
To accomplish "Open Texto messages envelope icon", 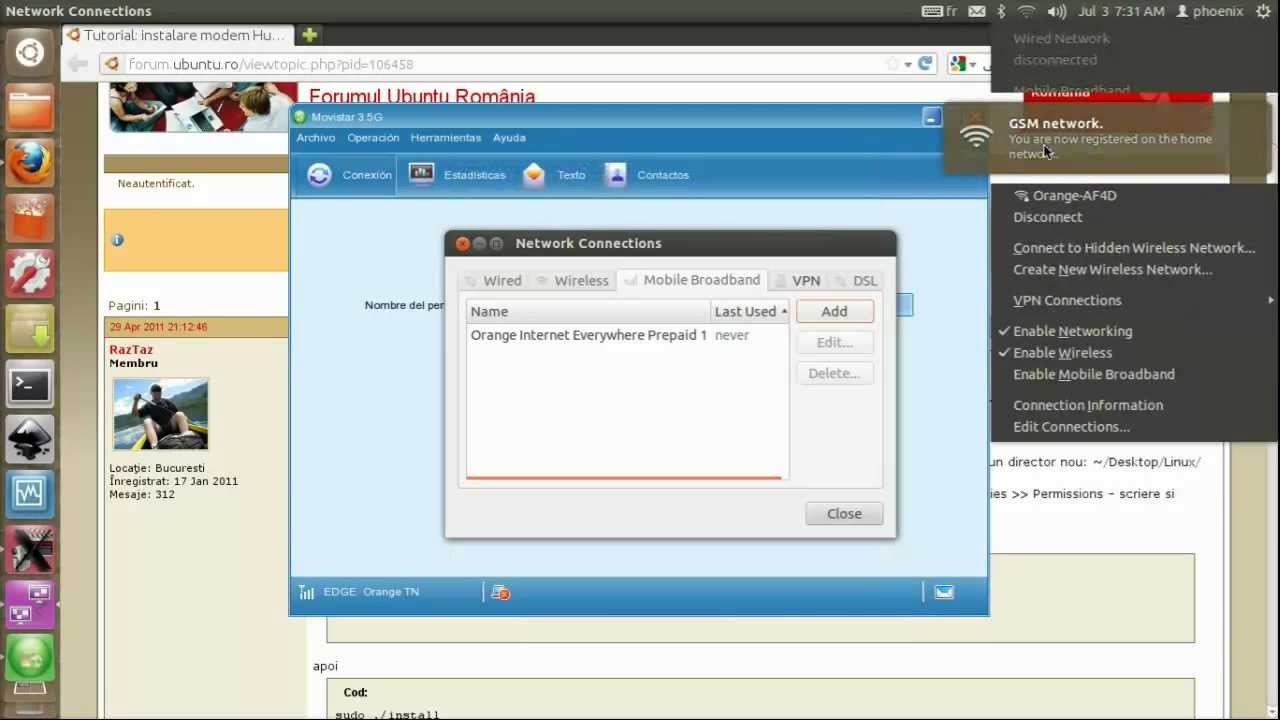I will pyautogui.click(x=534, y=174).
